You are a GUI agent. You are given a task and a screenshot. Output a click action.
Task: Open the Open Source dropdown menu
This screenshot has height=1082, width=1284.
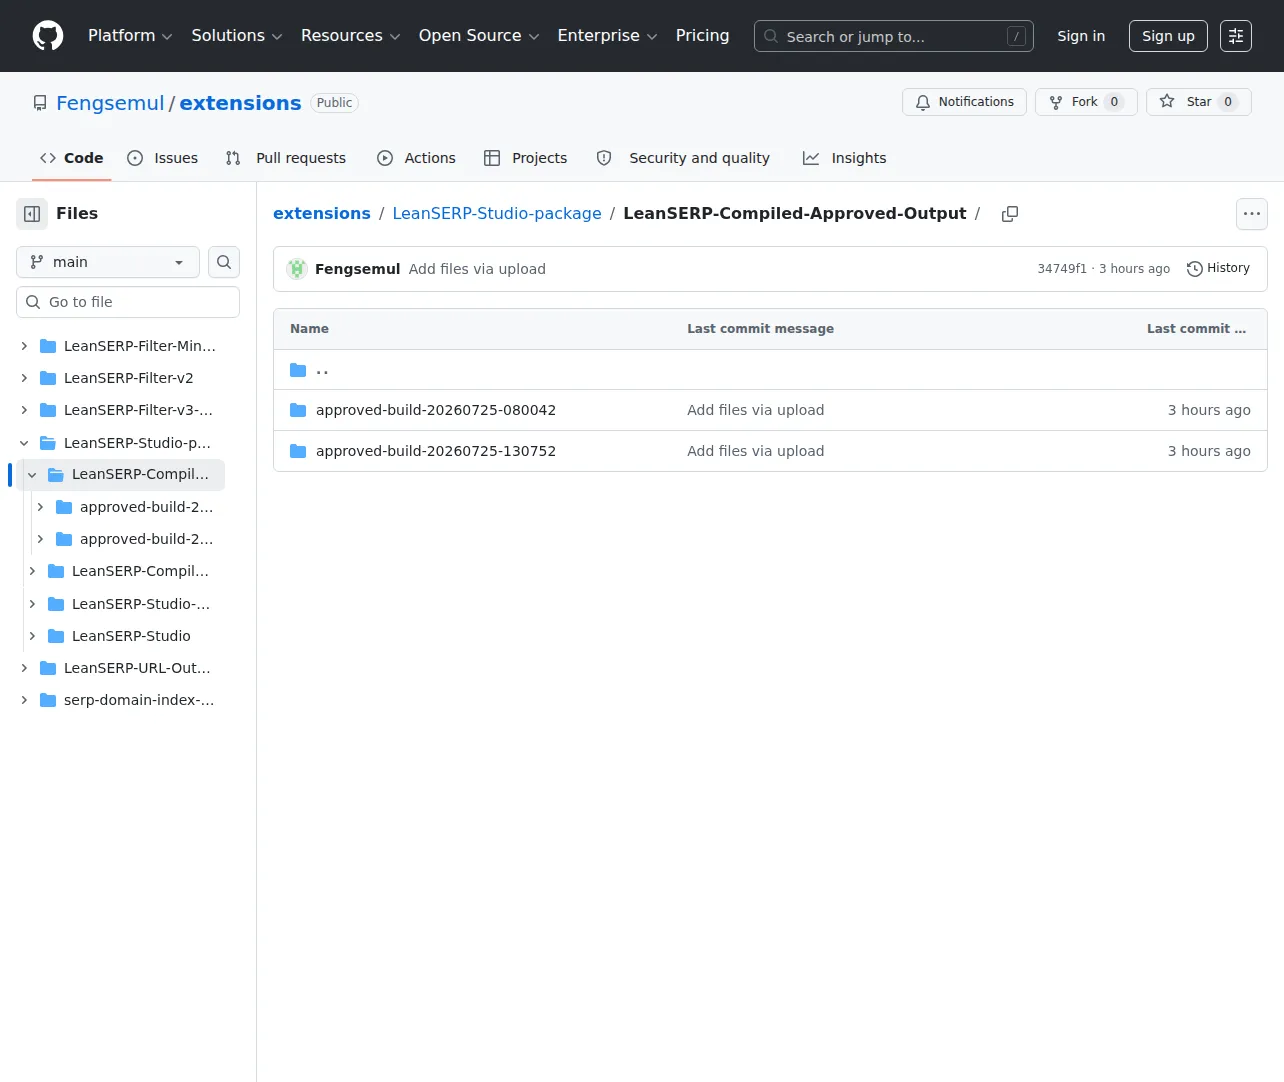[479, 36]
